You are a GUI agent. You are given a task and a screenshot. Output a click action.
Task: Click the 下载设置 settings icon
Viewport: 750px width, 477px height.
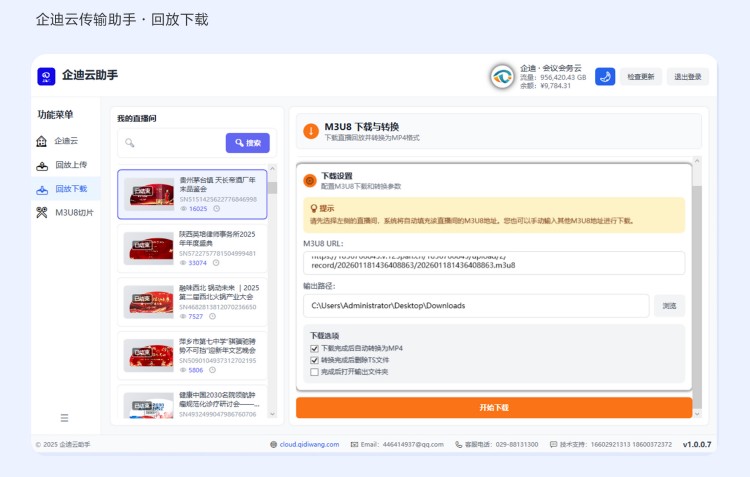(310, 180)
